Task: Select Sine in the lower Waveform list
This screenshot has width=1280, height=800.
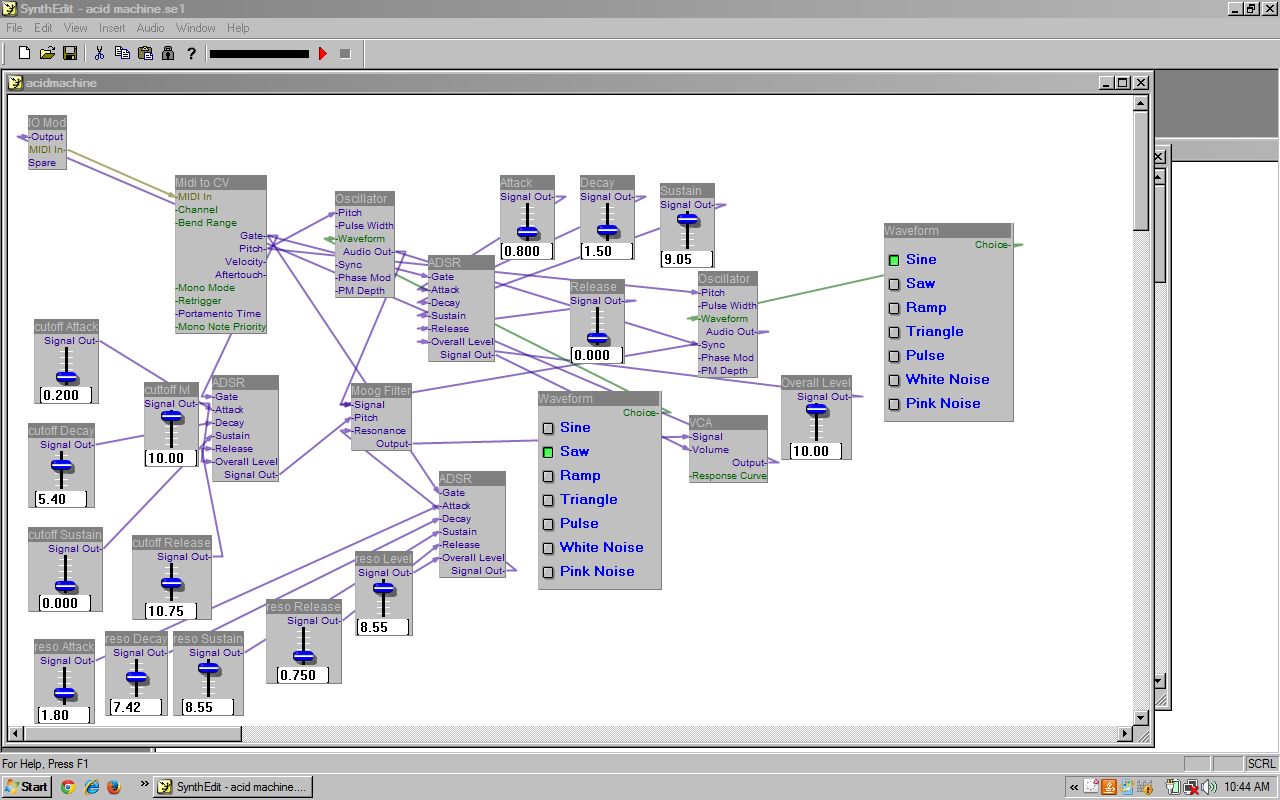Action: tap(566, 428)
